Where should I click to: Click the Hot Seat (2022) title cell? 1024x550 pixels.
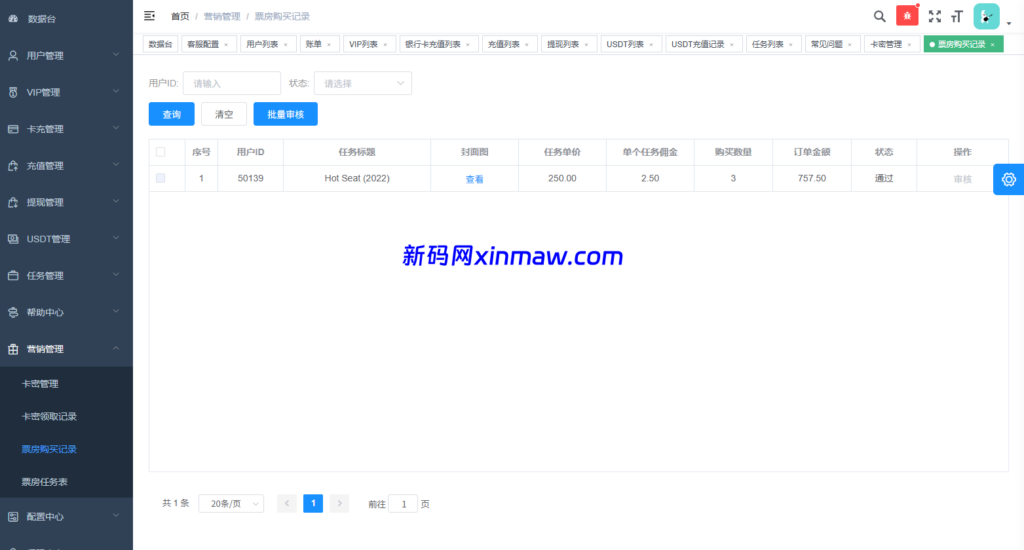point(357,178)
